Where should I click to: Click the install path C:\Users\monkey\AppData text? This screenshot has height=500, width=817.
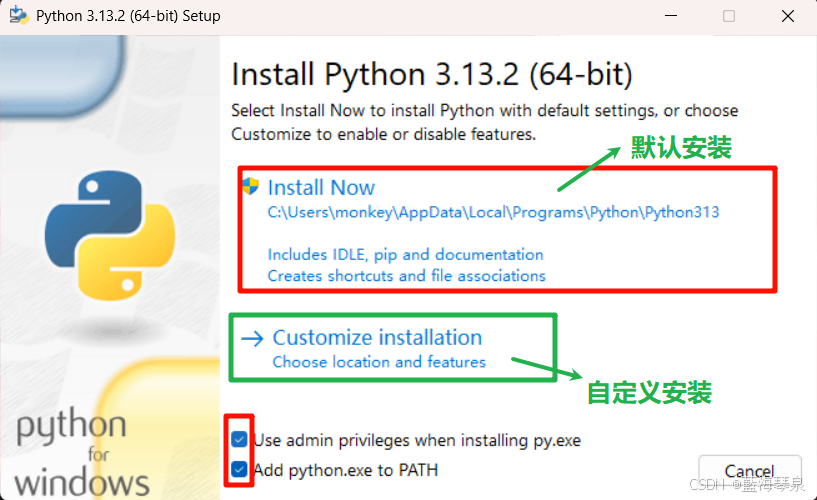(x=493, y=212)
